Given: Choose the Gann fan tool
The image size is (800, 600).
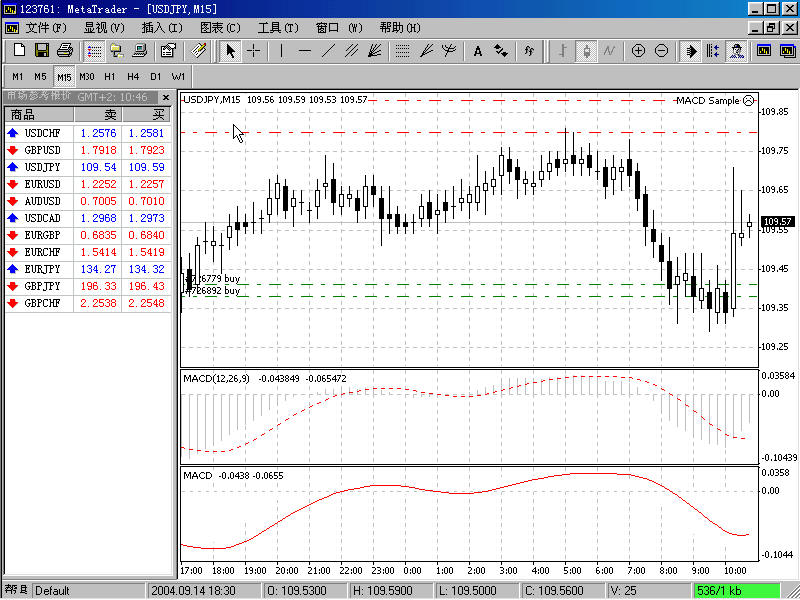Looking at the screenshot, I should point(374,51).
